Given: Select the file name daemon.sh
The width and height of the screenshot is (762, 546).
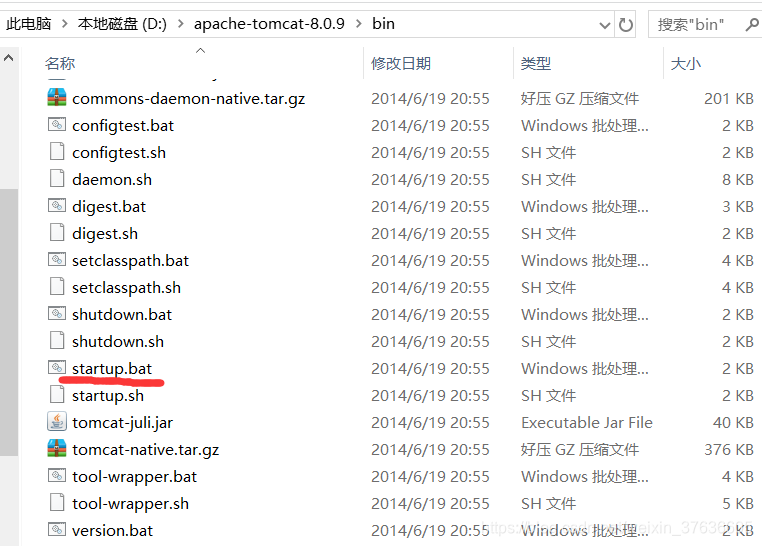Looking at the screenshot, I should click(112, 180).
